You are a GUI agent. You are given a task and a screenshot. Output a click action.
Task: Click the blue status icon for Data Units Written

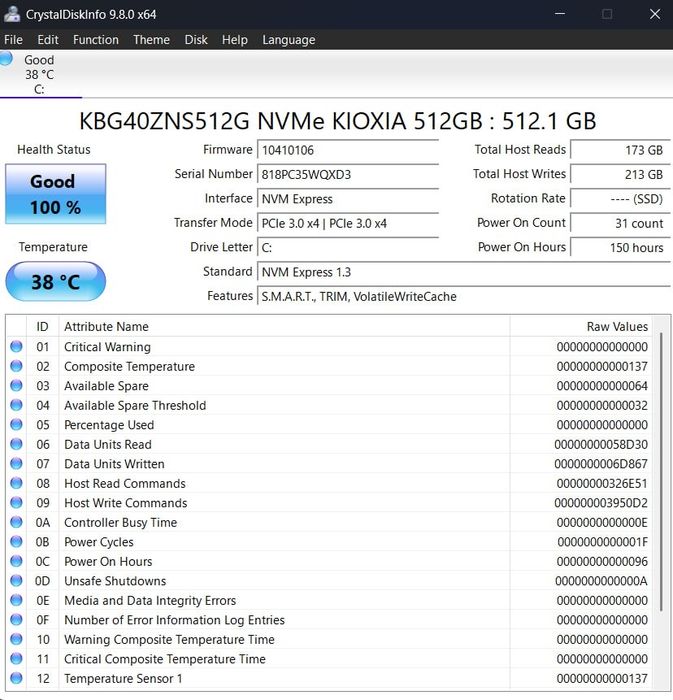click(x=17, y=463)
